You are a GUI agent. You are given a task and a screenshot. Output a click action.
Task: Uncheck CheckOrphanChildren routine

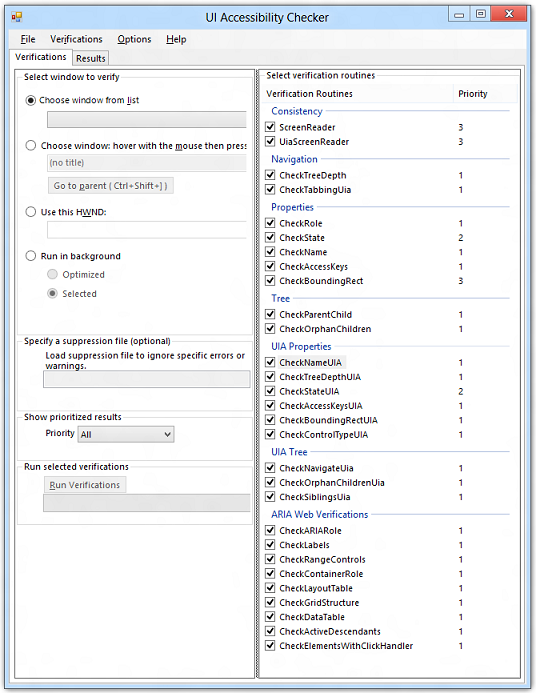coord(270,329)
